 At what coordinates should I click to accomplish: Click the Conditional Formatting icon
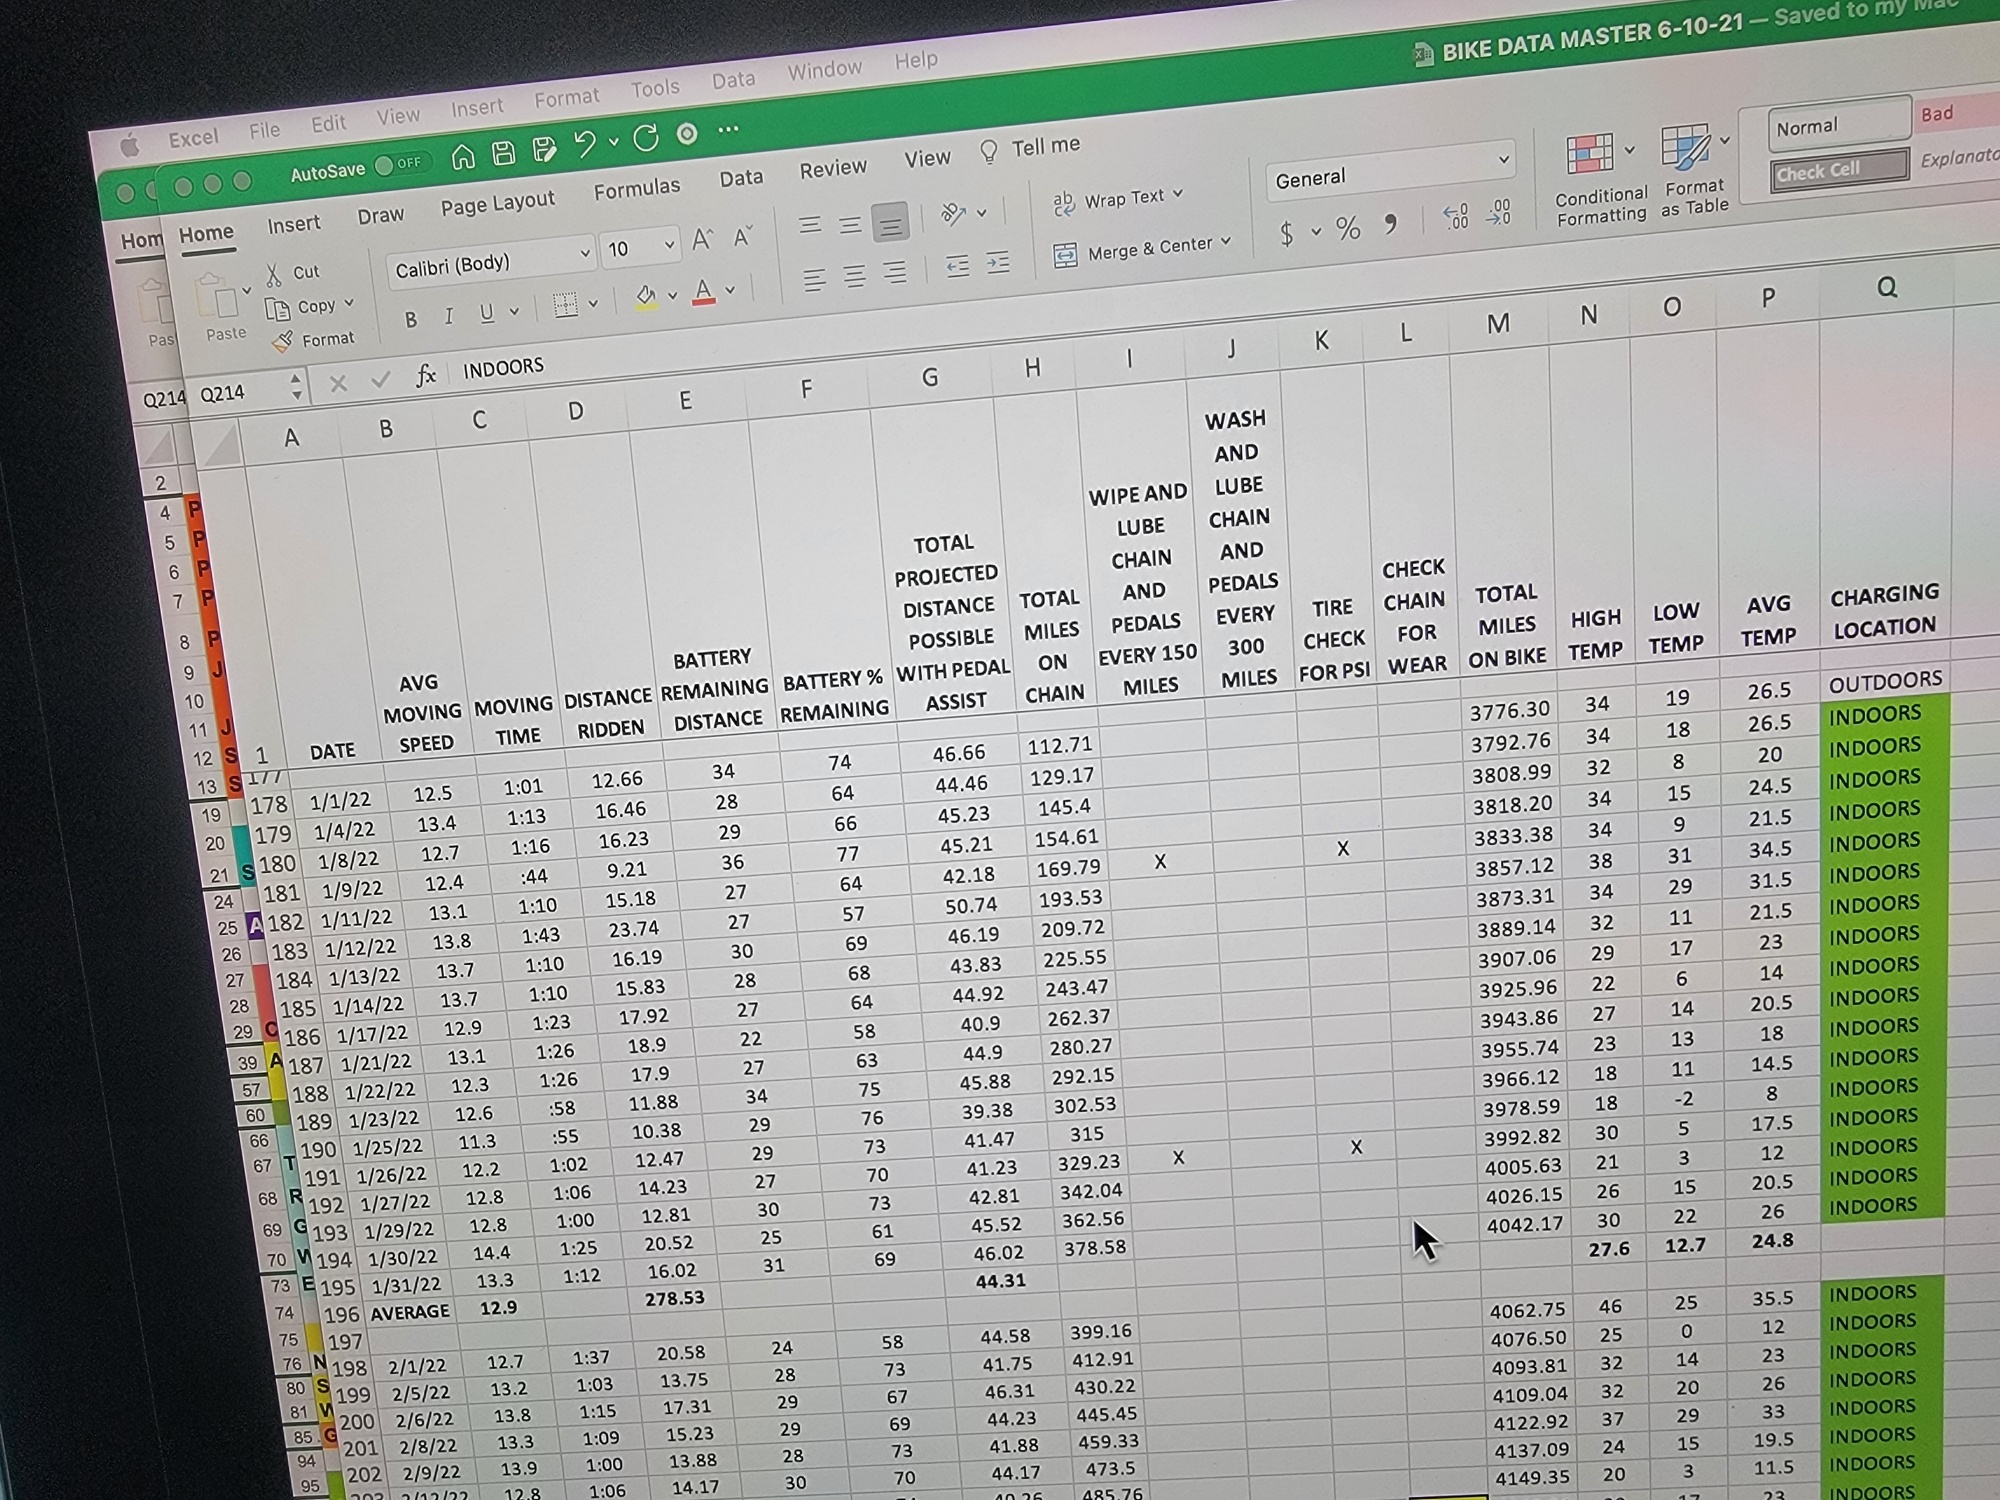[1589, 154]
